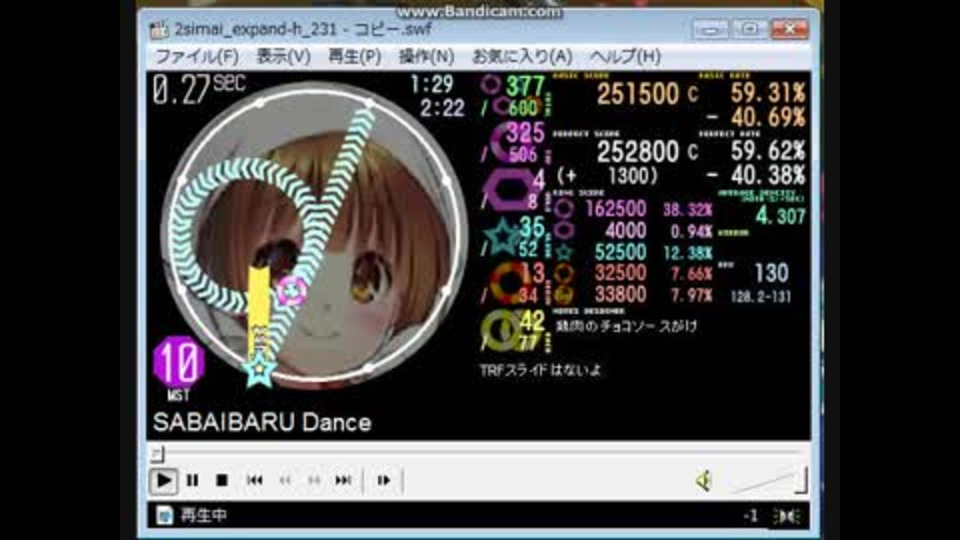Click the volume slider handle

coord(801,480)
